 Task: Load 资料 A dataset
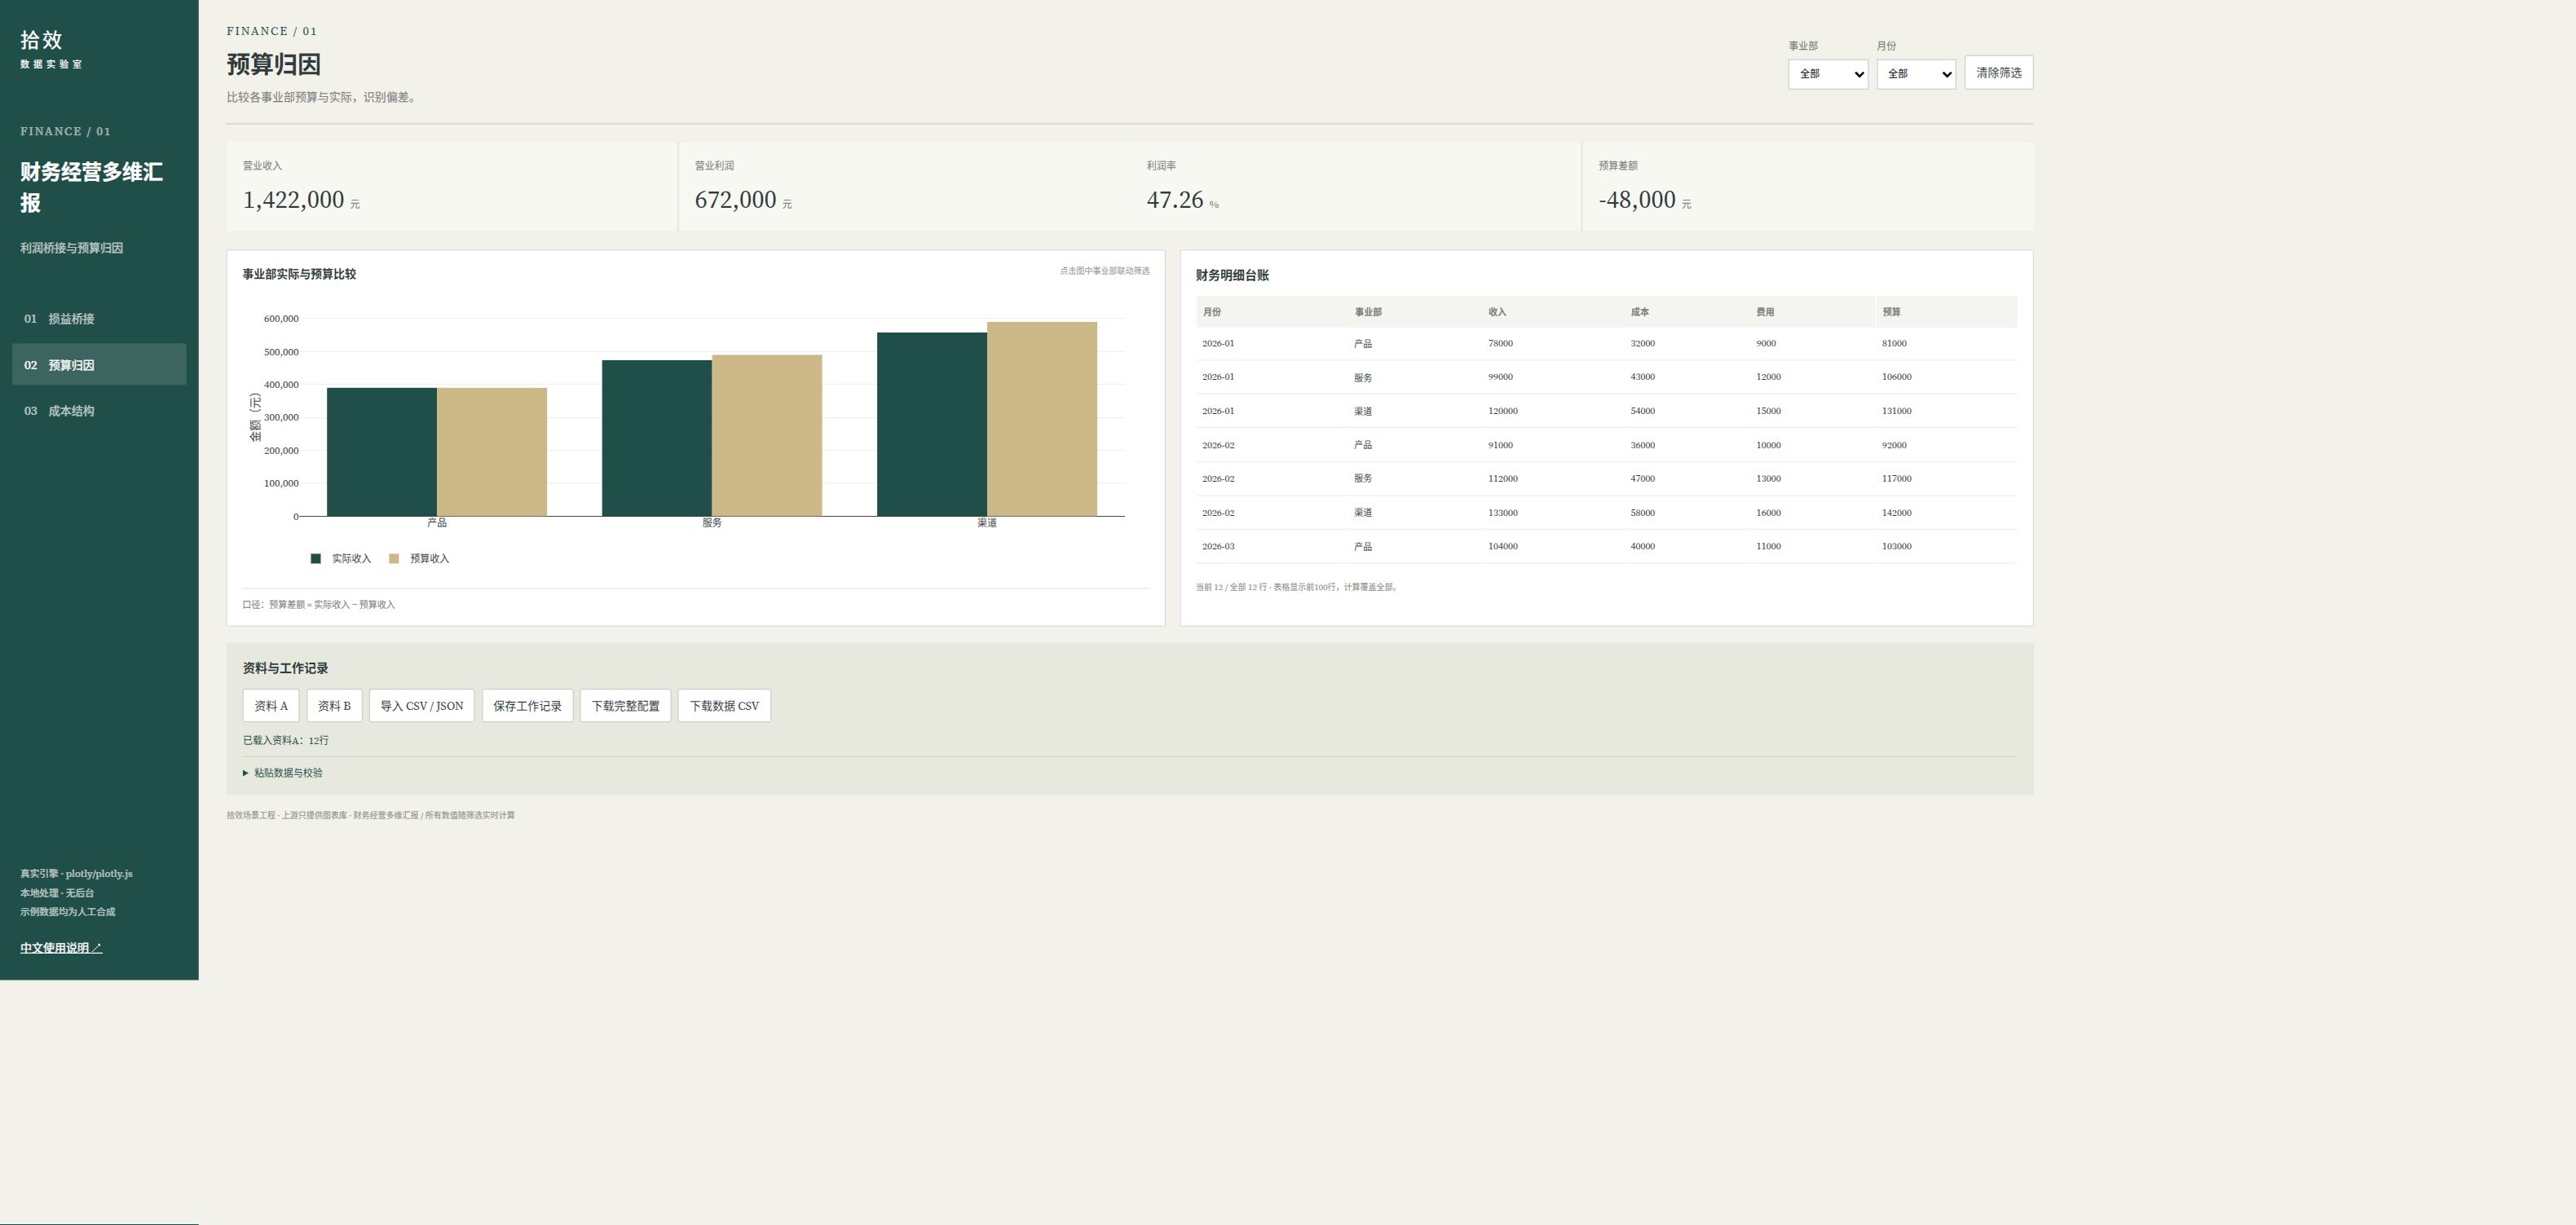click(x=271, y=706)
